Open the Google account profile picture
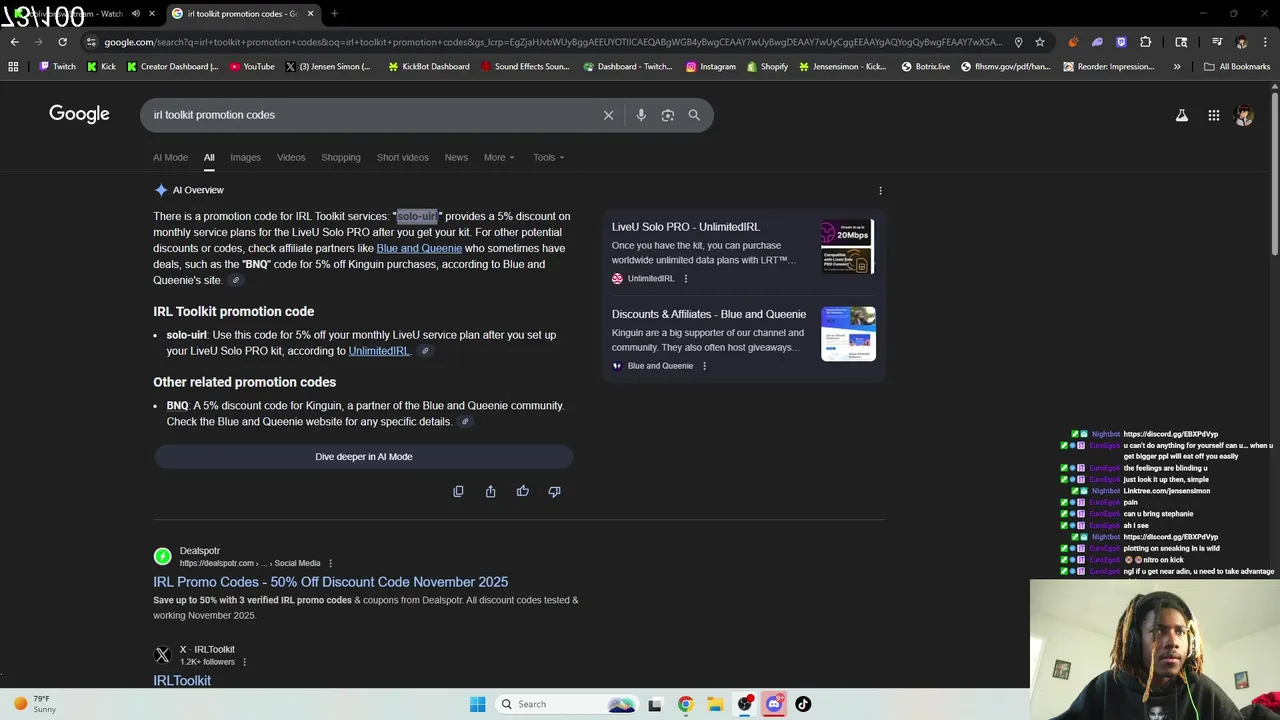 coord(1244,115)
